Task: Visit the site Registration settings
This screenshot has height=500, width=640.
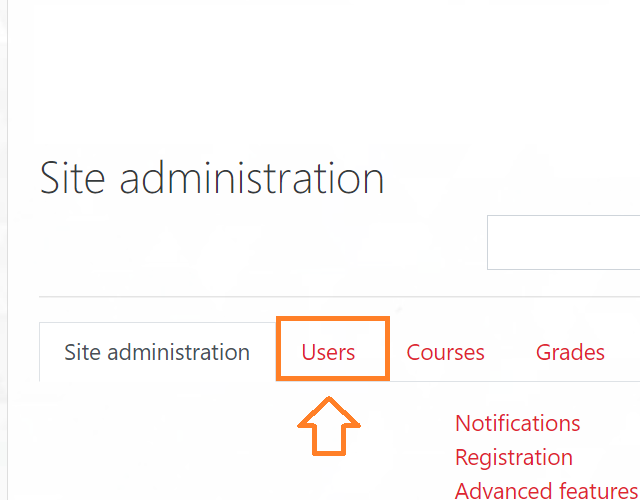Action: (513, 457)
